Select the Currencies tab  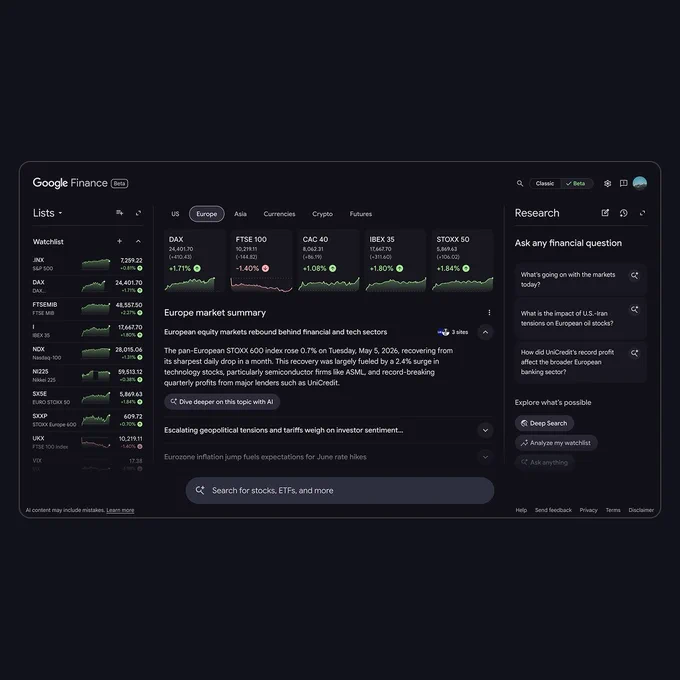click(x=279, y=214)
